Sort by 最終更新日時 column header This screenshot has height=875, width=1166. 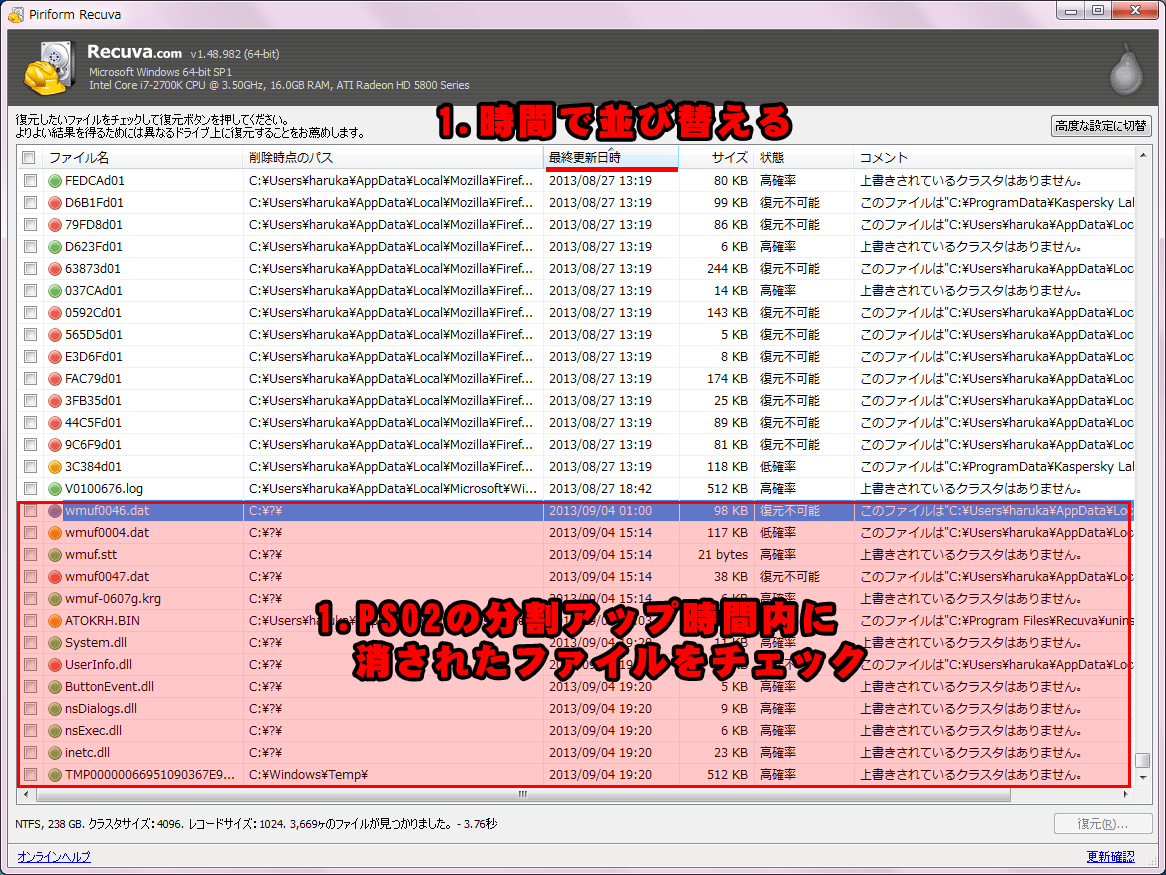click(x=611, y=158)
